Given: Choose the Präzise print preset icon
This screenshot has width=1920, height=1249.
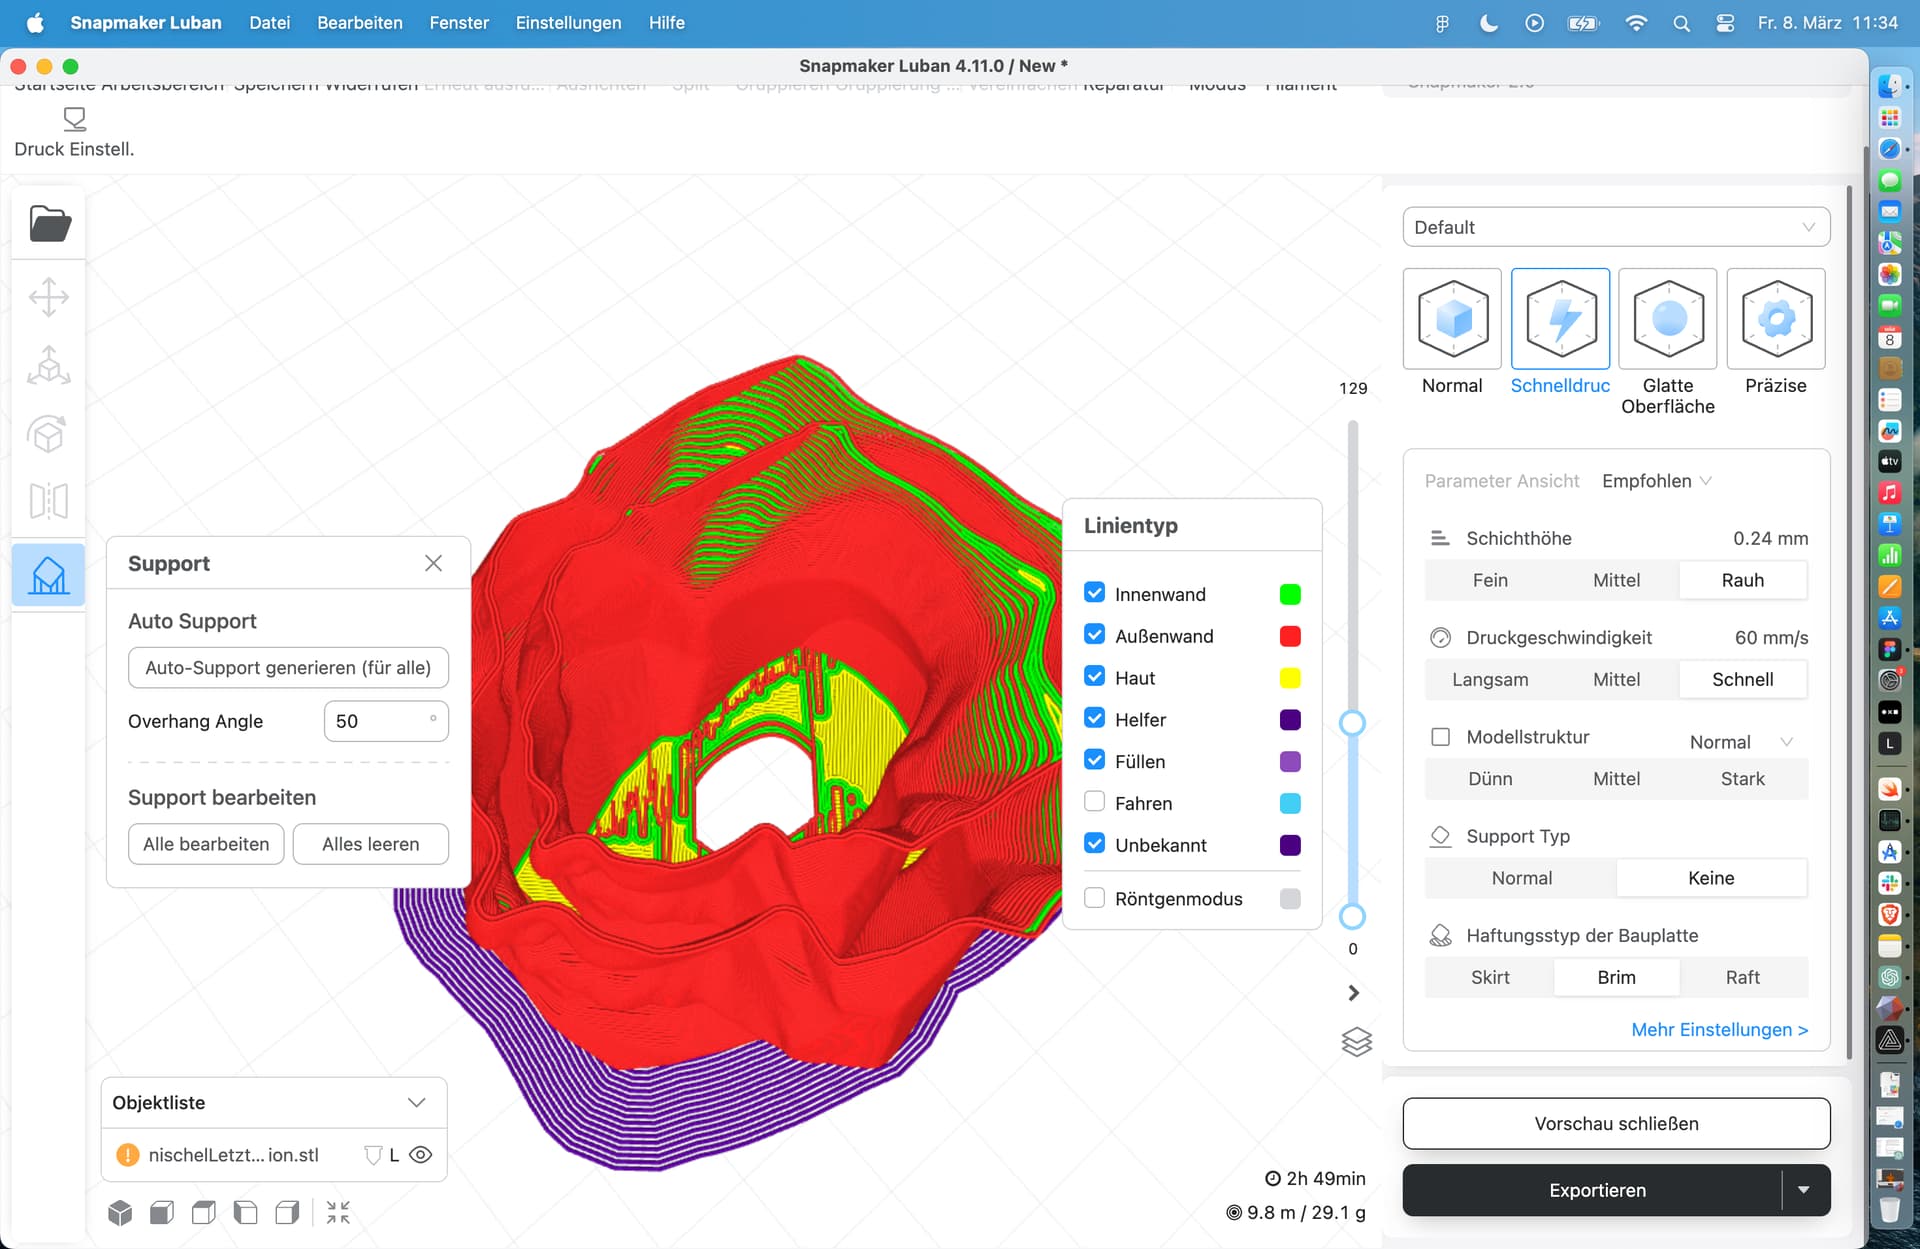Looking at the screenshot, I should [x=1775, y=319].
